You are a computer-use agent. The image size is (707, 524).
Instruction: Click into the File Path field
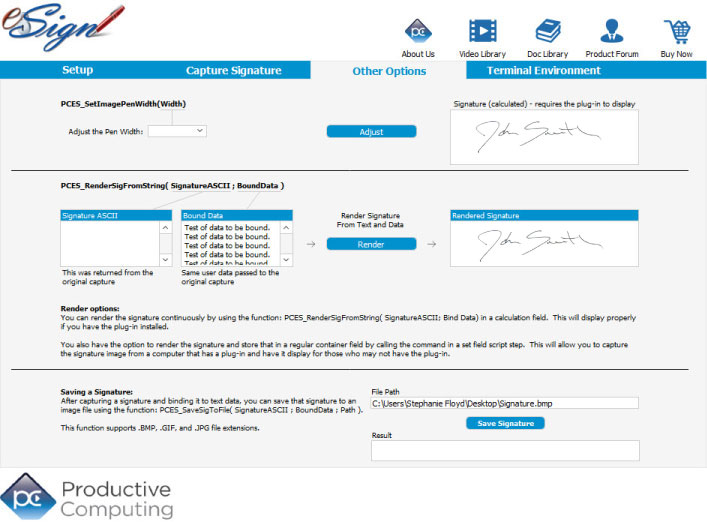(504, 403)
